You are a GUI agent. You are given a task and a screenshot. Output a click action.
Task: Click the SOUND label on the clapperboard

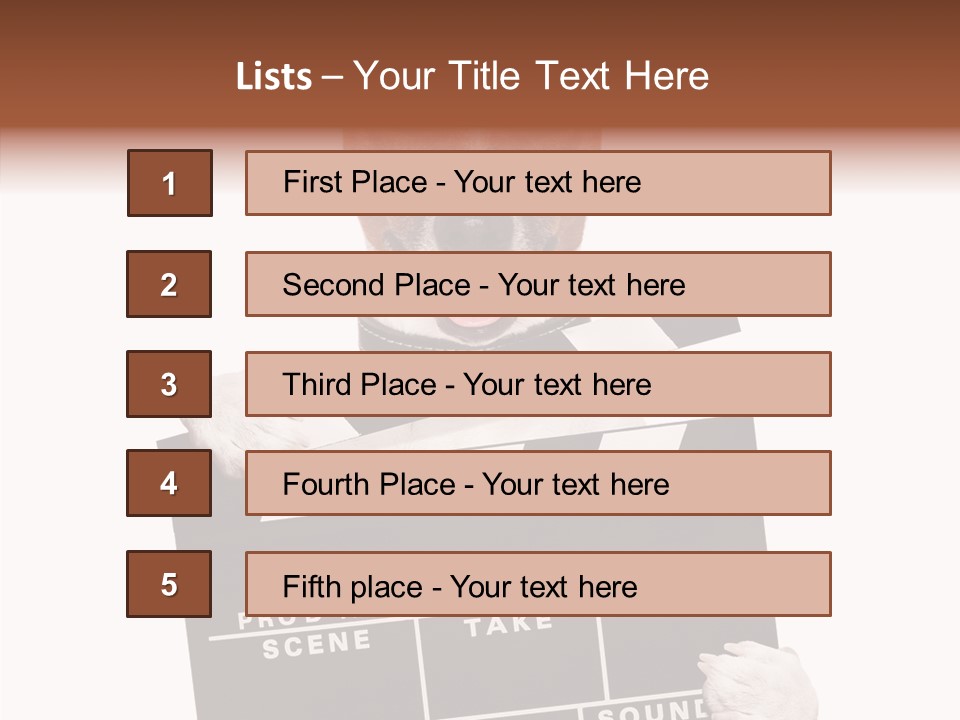(x=651, y=710)
